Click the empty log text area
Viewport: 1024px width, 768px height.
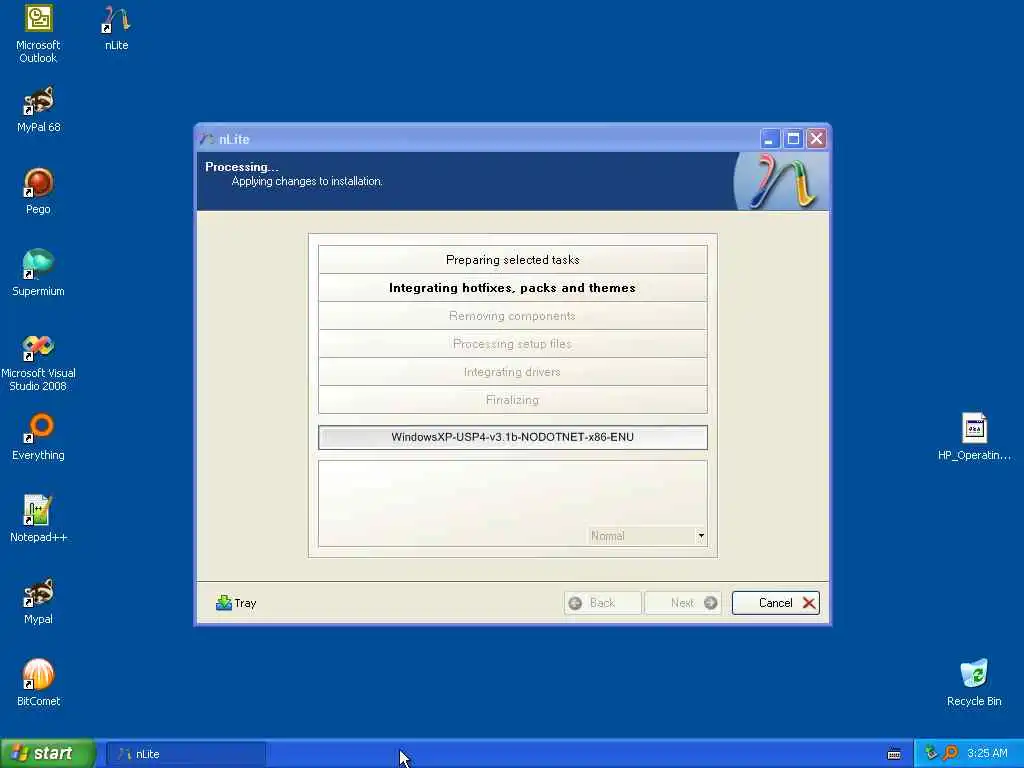pos(513,503)
